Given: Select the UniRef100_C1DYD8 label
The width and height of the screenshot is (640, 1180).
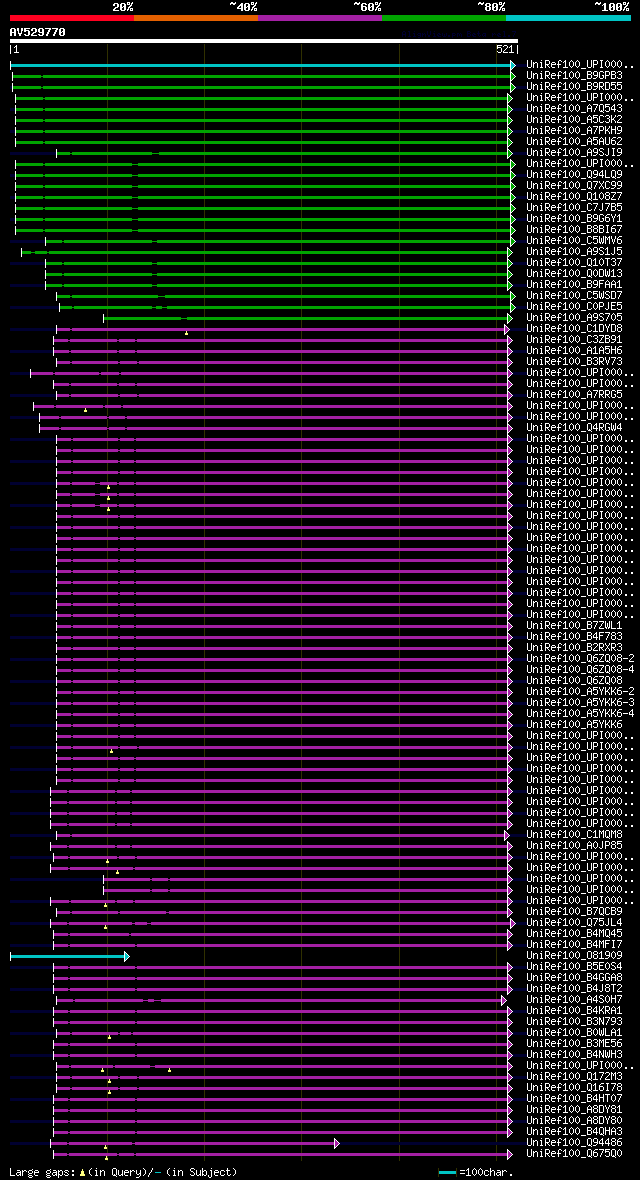Looking at the screenshot, I should click(x=574, y=328).
